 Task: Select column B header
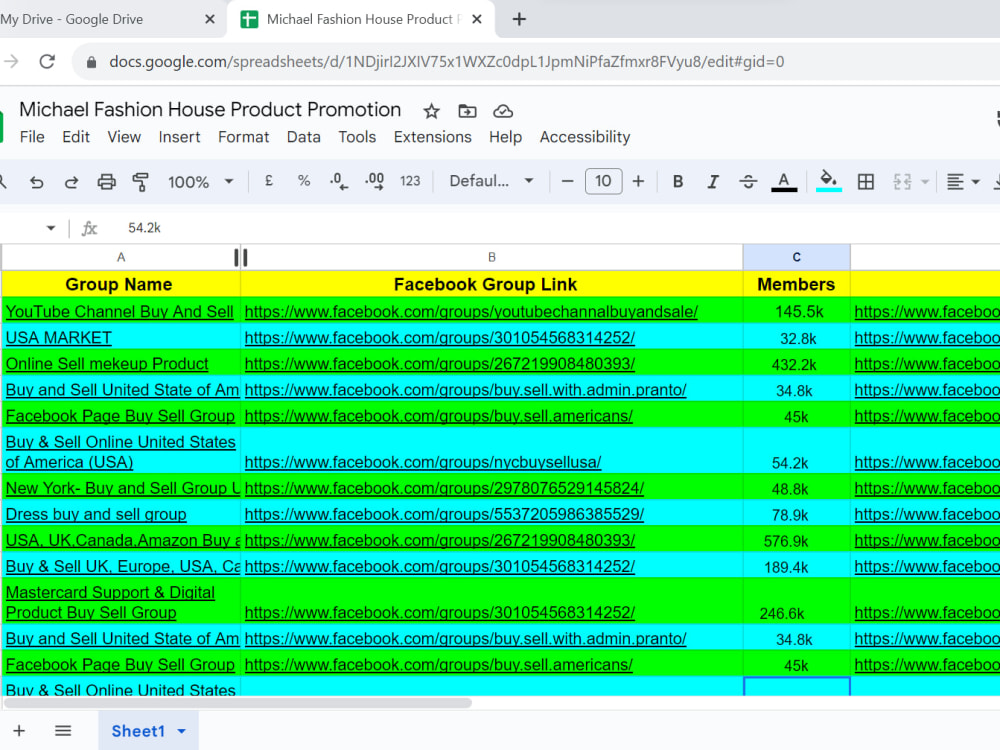tap(492, 257)
